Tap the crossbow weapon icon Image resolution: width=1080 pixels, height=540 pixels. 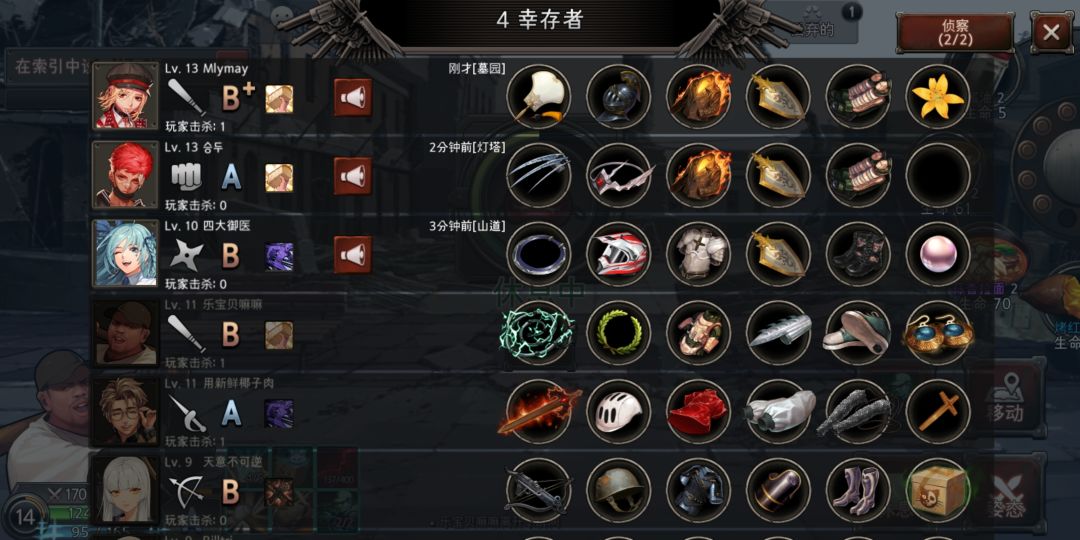coord(539,490)
